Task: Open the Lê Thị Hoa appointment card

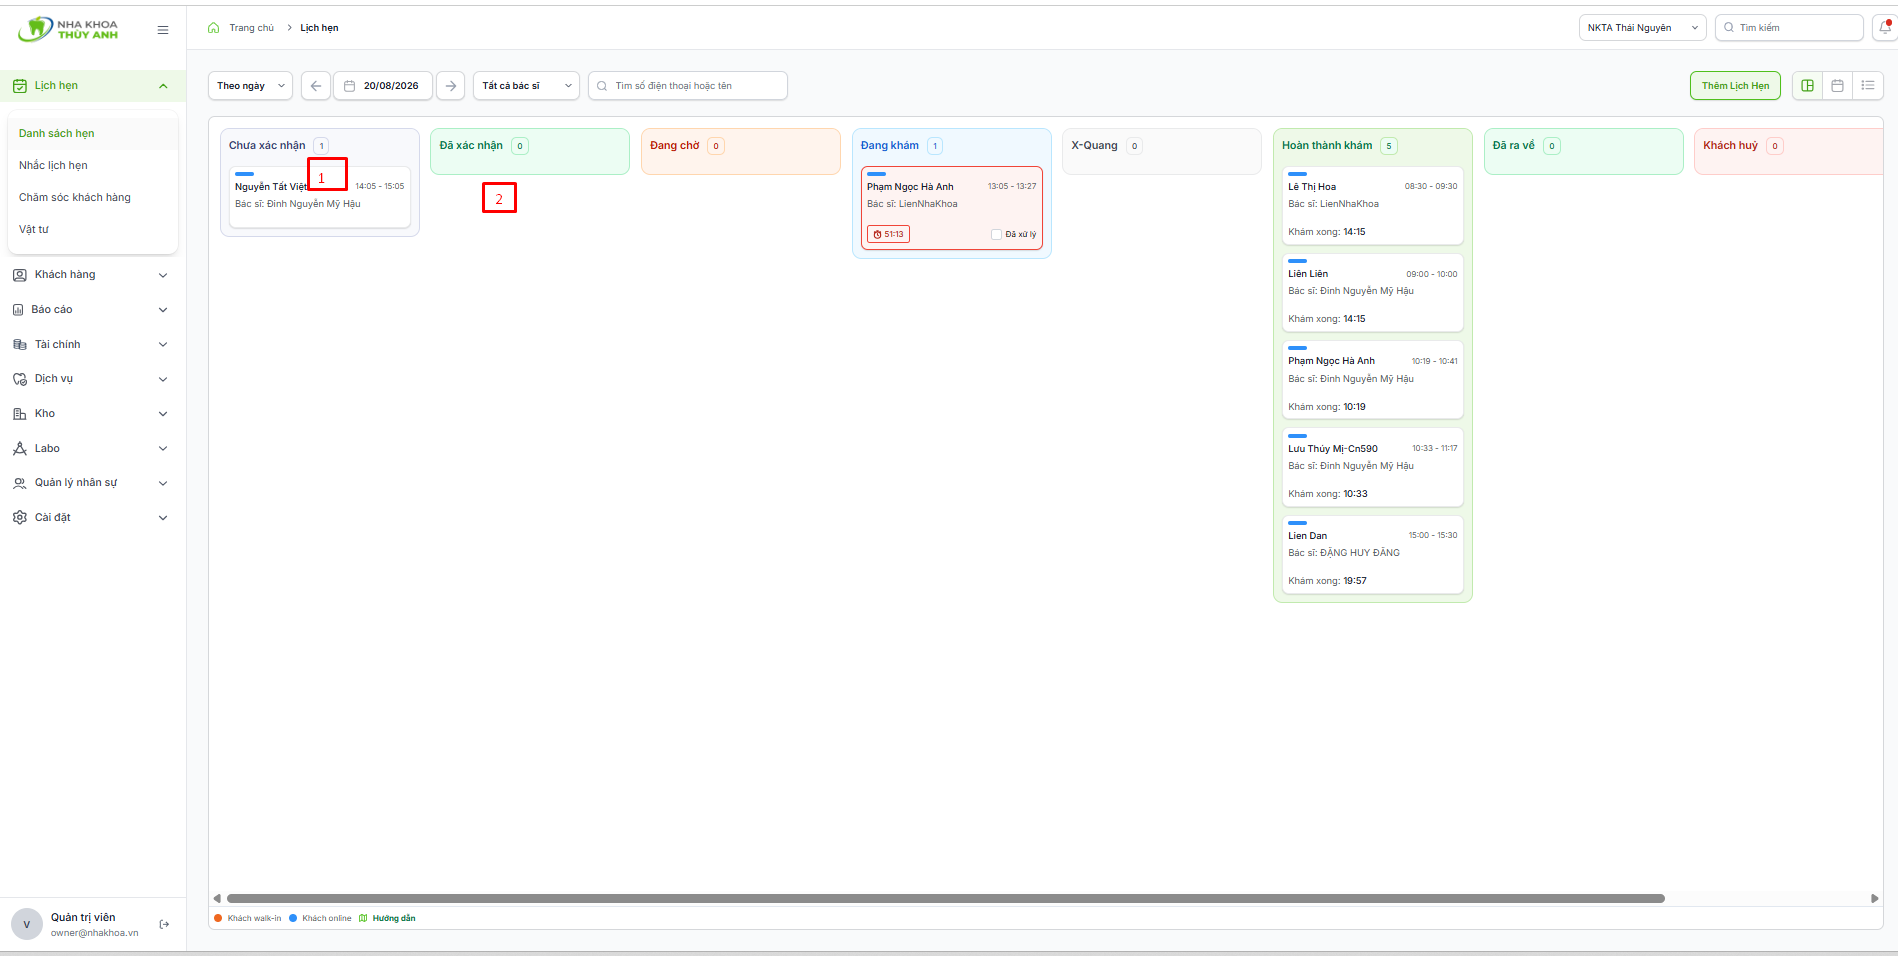Action: (x=1372, y=206)
